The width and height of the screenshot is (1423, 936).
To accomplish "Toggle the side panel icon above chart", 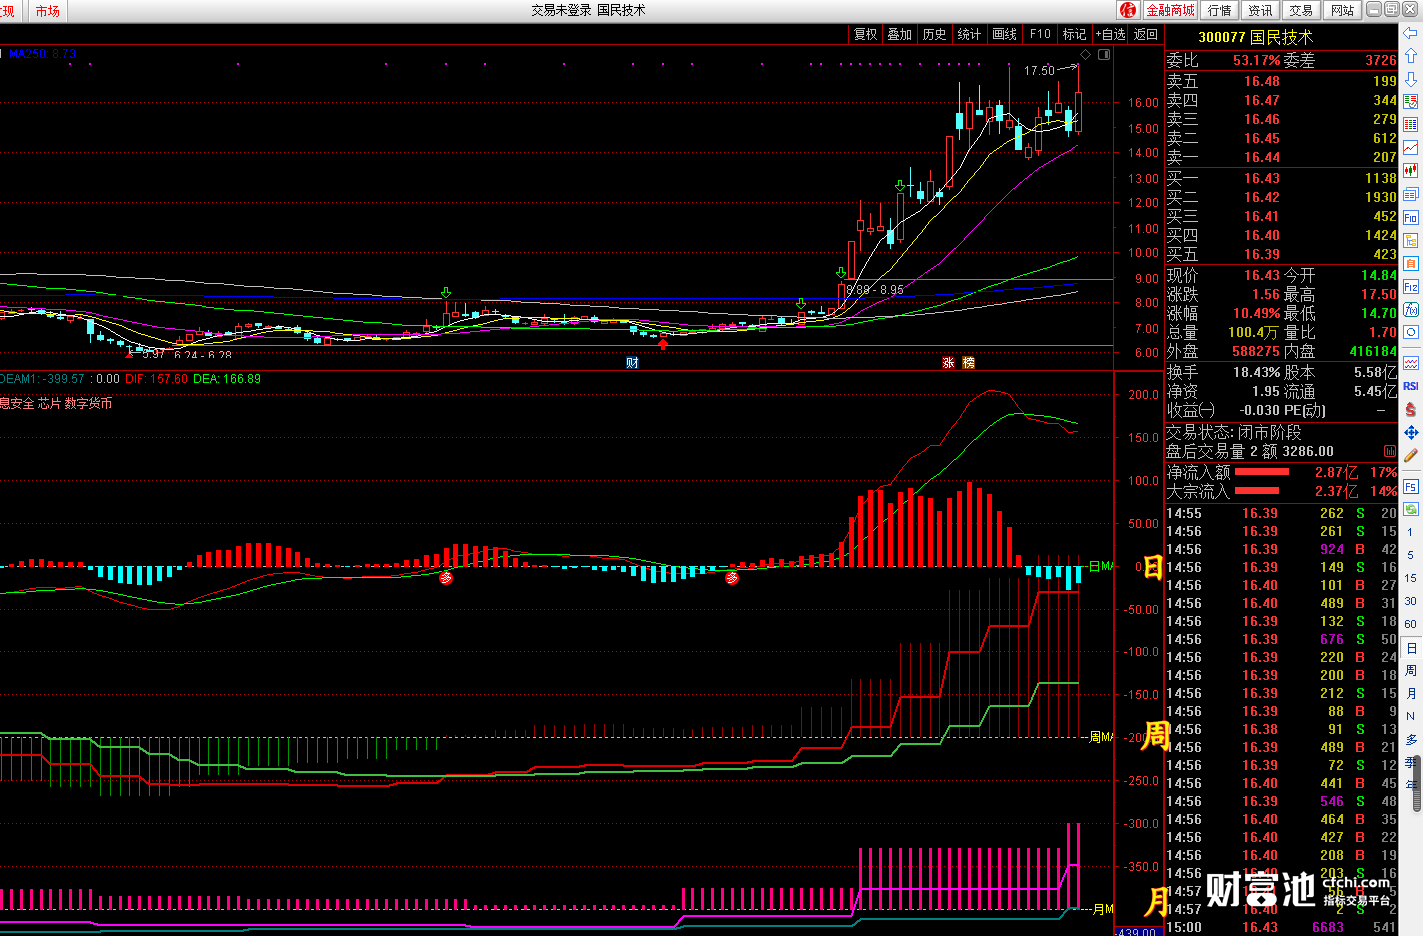I will coord(1104,54).
